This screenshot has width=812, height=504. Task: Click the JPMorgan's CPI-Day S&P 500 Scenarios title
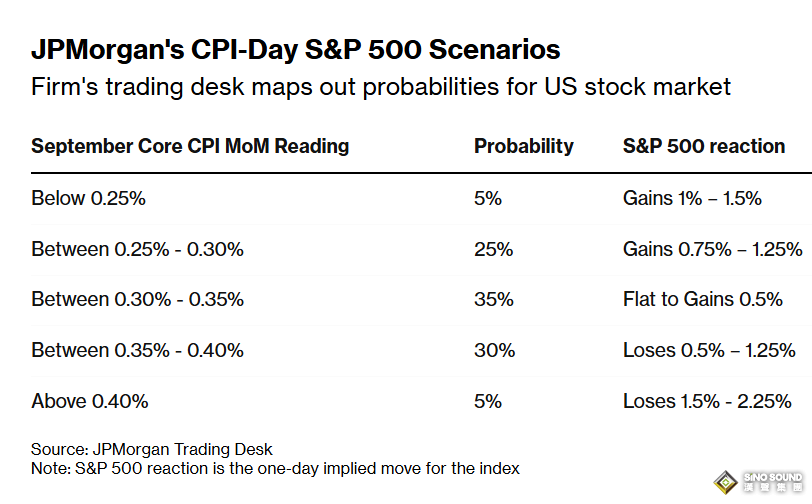[296, 49]
